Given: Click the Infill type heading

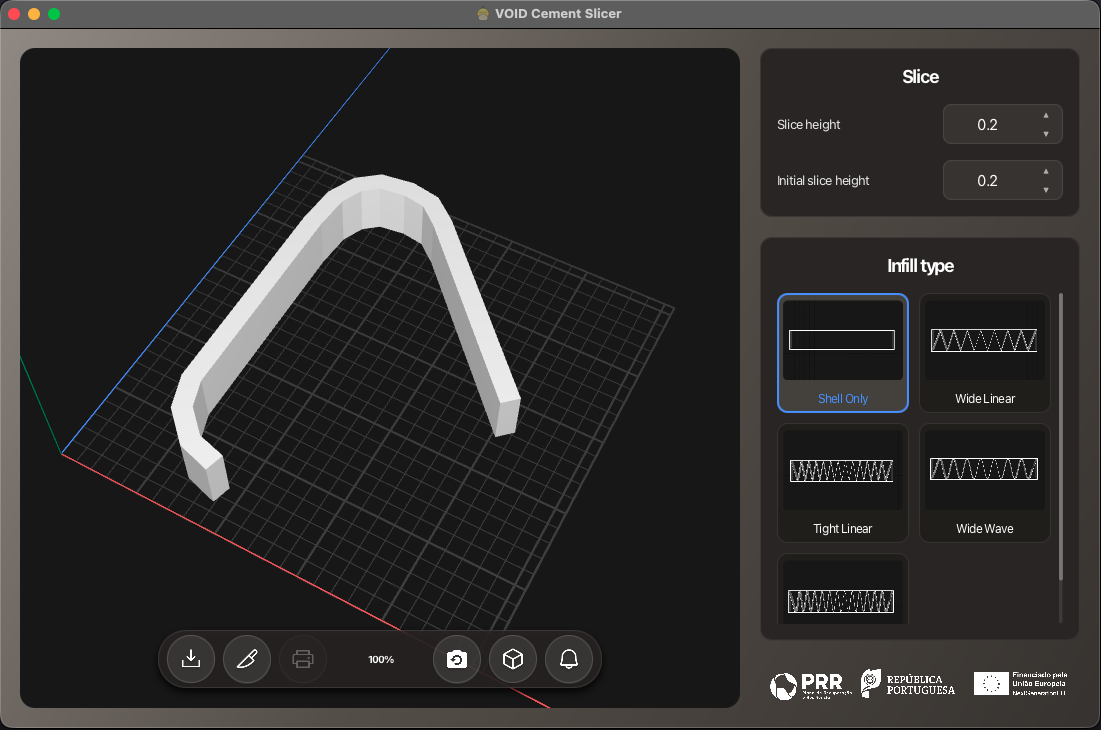Looking at the screenshot, I should coord(920,266).
